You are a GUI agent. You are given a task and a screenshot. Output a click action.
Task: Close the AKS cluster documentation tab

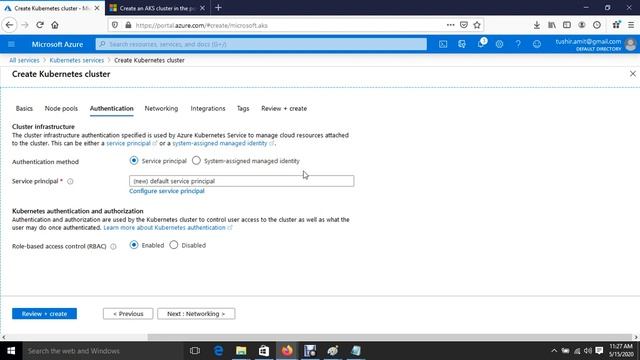tap(202, 8)
